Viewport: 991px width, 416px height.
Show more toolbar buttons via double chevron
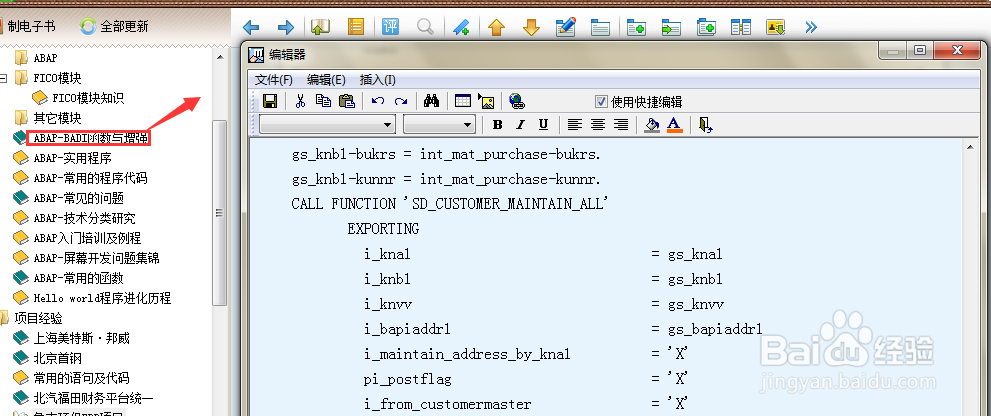[x=812, y=27]
